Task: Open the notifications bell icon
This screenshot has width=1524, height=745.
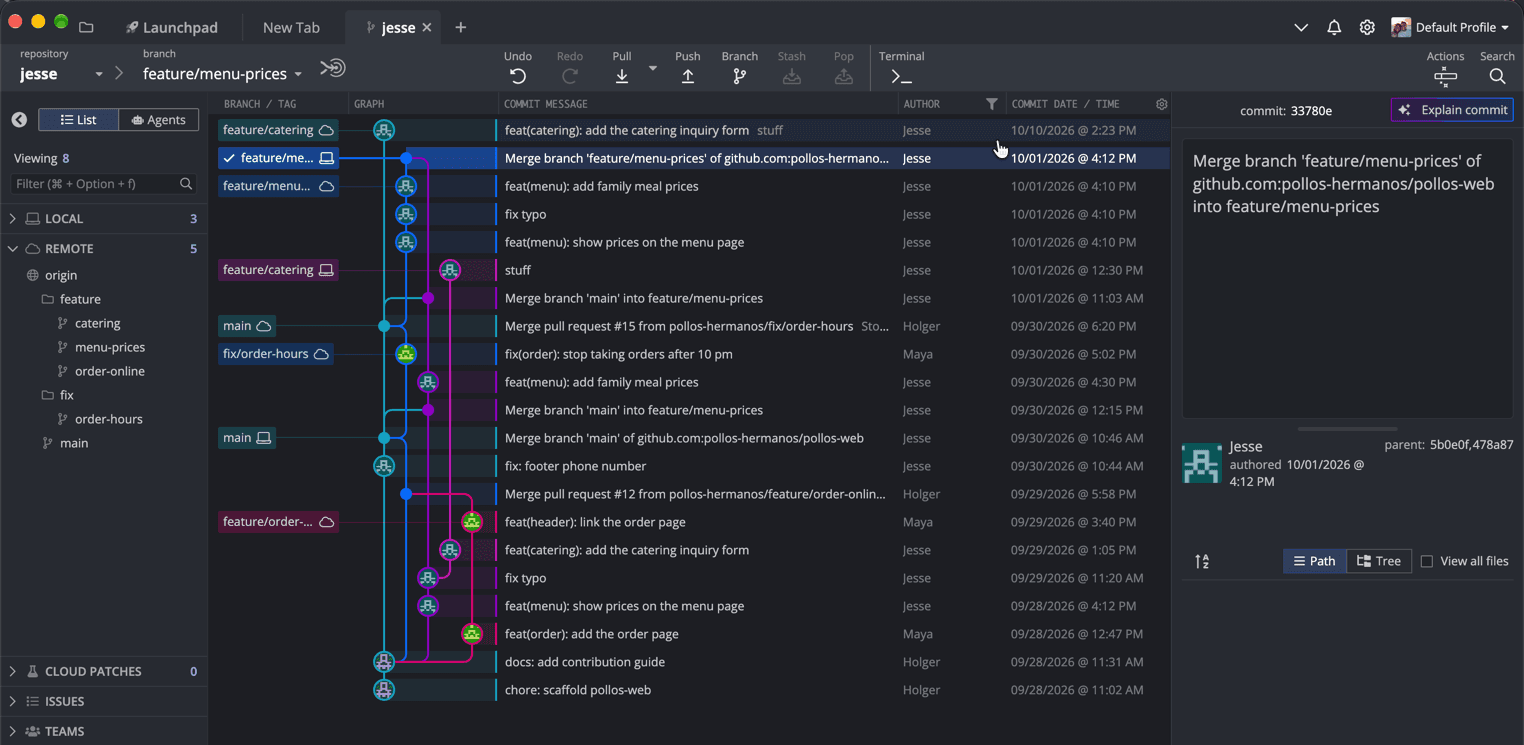Action: pyautogui.click(x=1334, y=27)
